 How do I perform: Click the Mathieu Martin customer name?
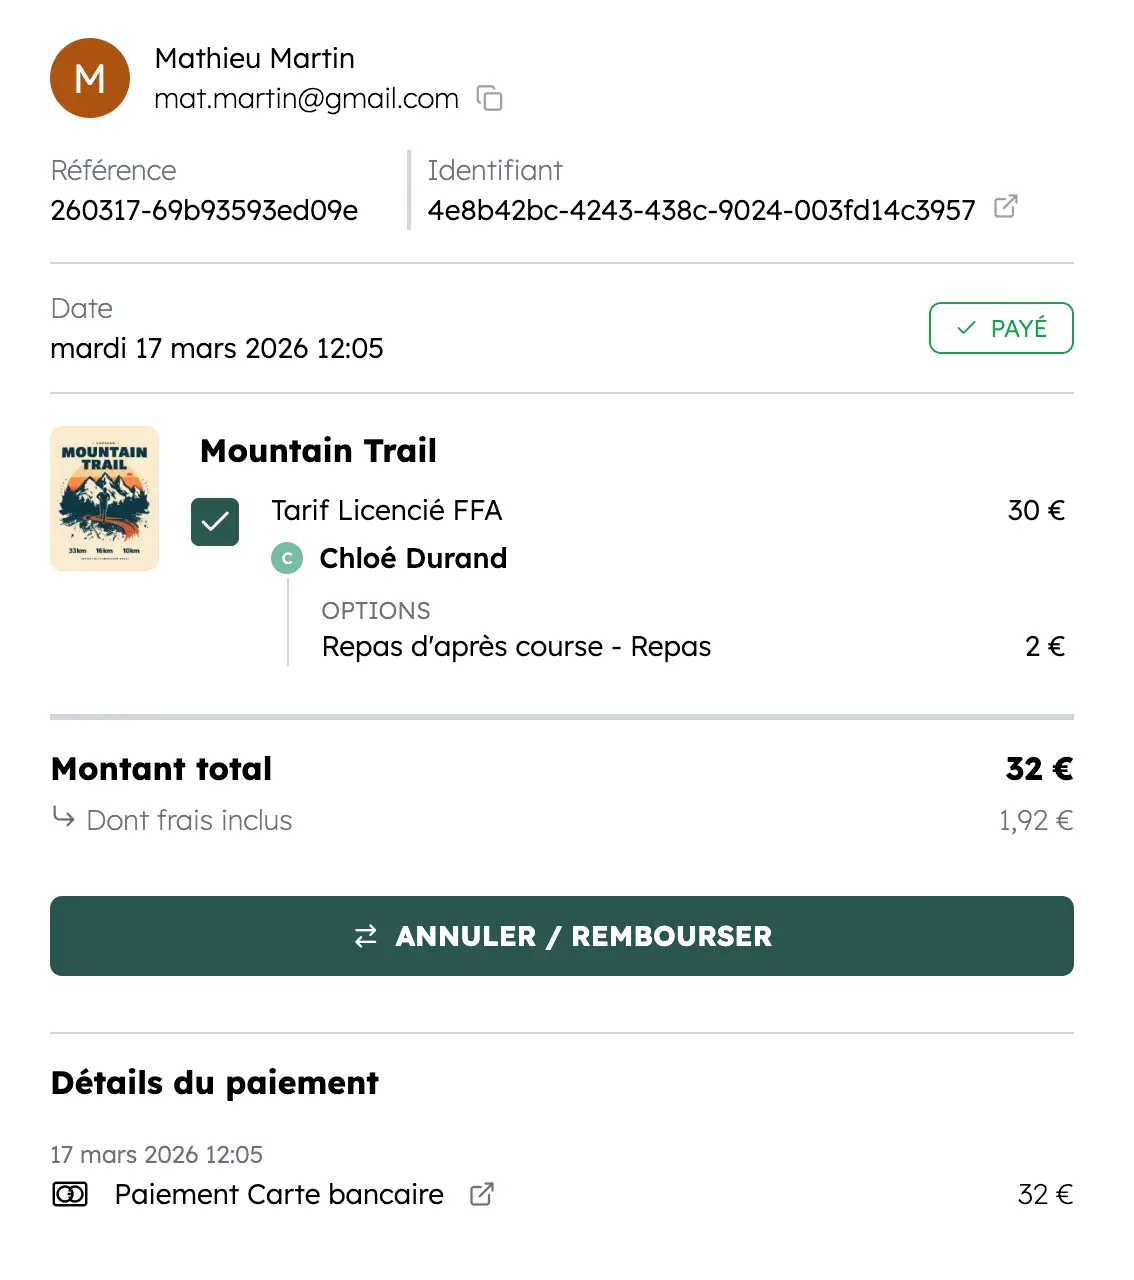tap(255, 58)
